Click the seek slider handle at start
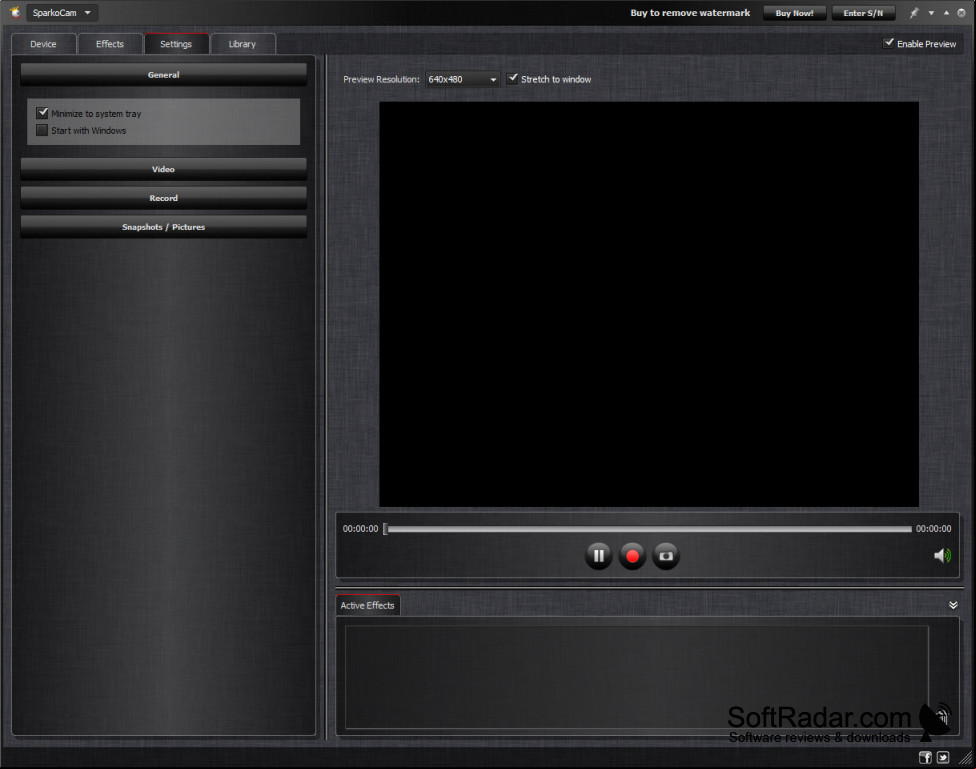The height and width of the screenshot is (769, 976). pos(385,529)
